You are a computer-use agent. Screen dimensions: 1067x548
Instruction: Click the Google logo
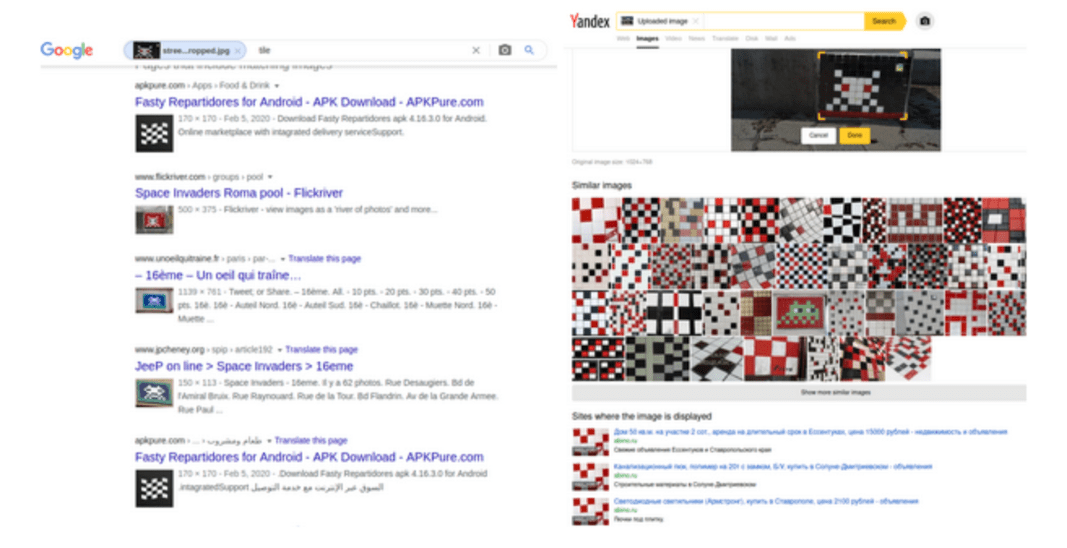67,50
